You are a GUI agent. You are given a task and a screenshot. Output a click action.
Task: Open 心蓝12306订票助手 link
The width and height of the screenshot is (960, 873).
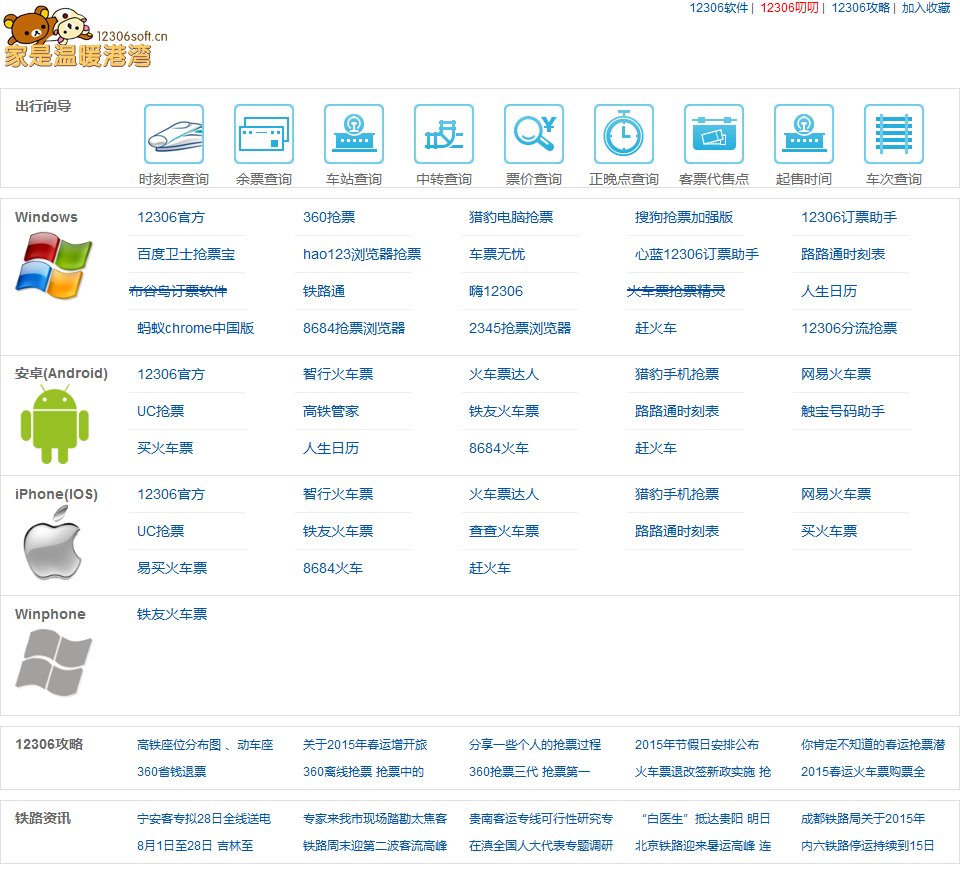pyautogui.click(x=697, y=254)
